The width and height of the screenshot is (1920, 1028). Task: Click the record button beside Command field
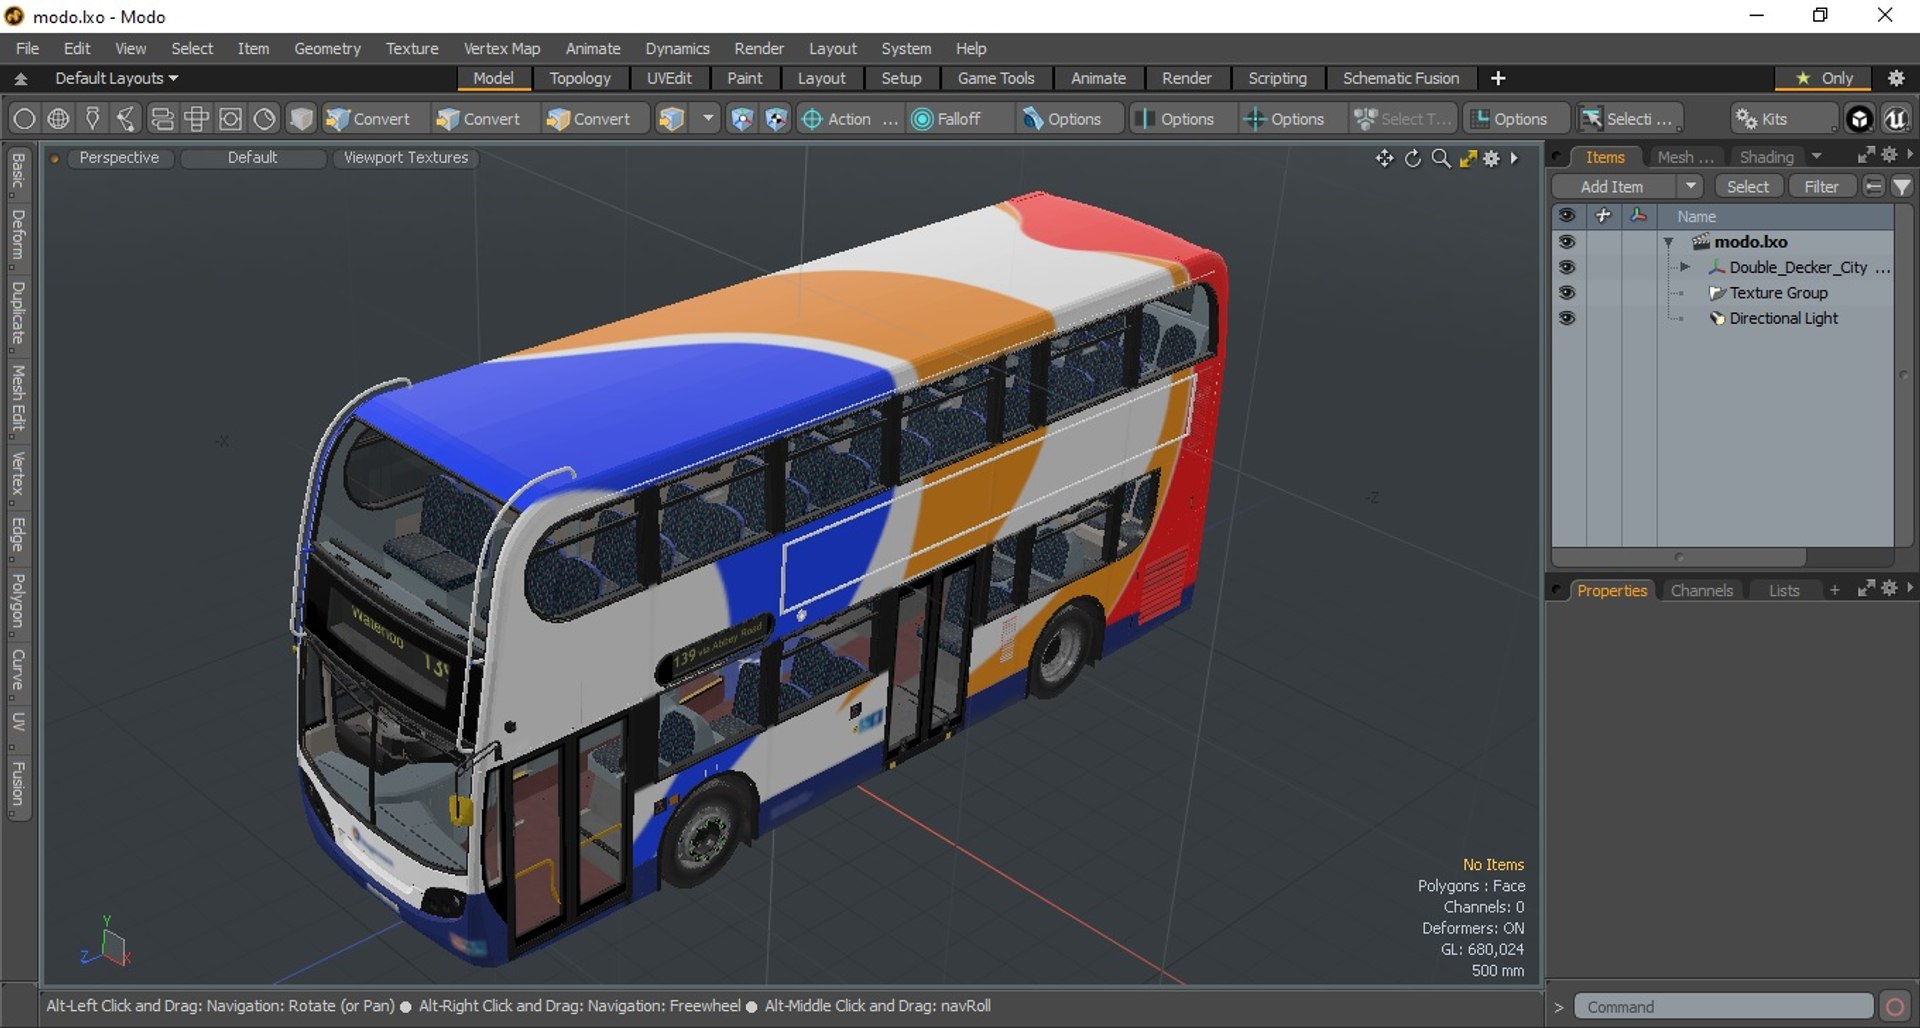click(1894, 1006)
